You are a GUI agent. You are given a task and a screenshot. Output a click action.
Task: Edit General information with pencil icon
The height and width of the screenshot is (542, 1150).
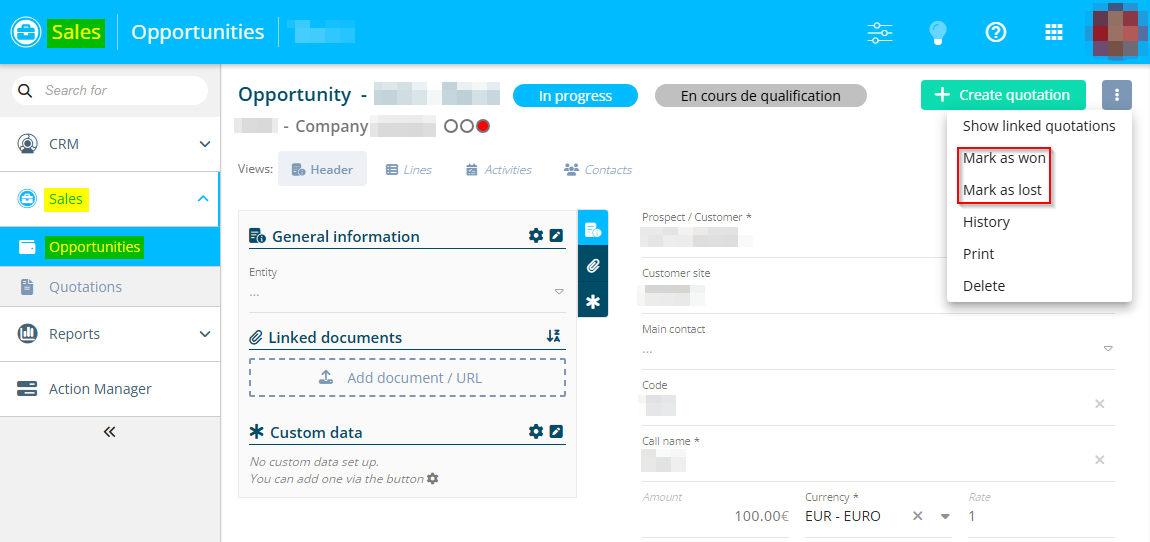[557, 236]
